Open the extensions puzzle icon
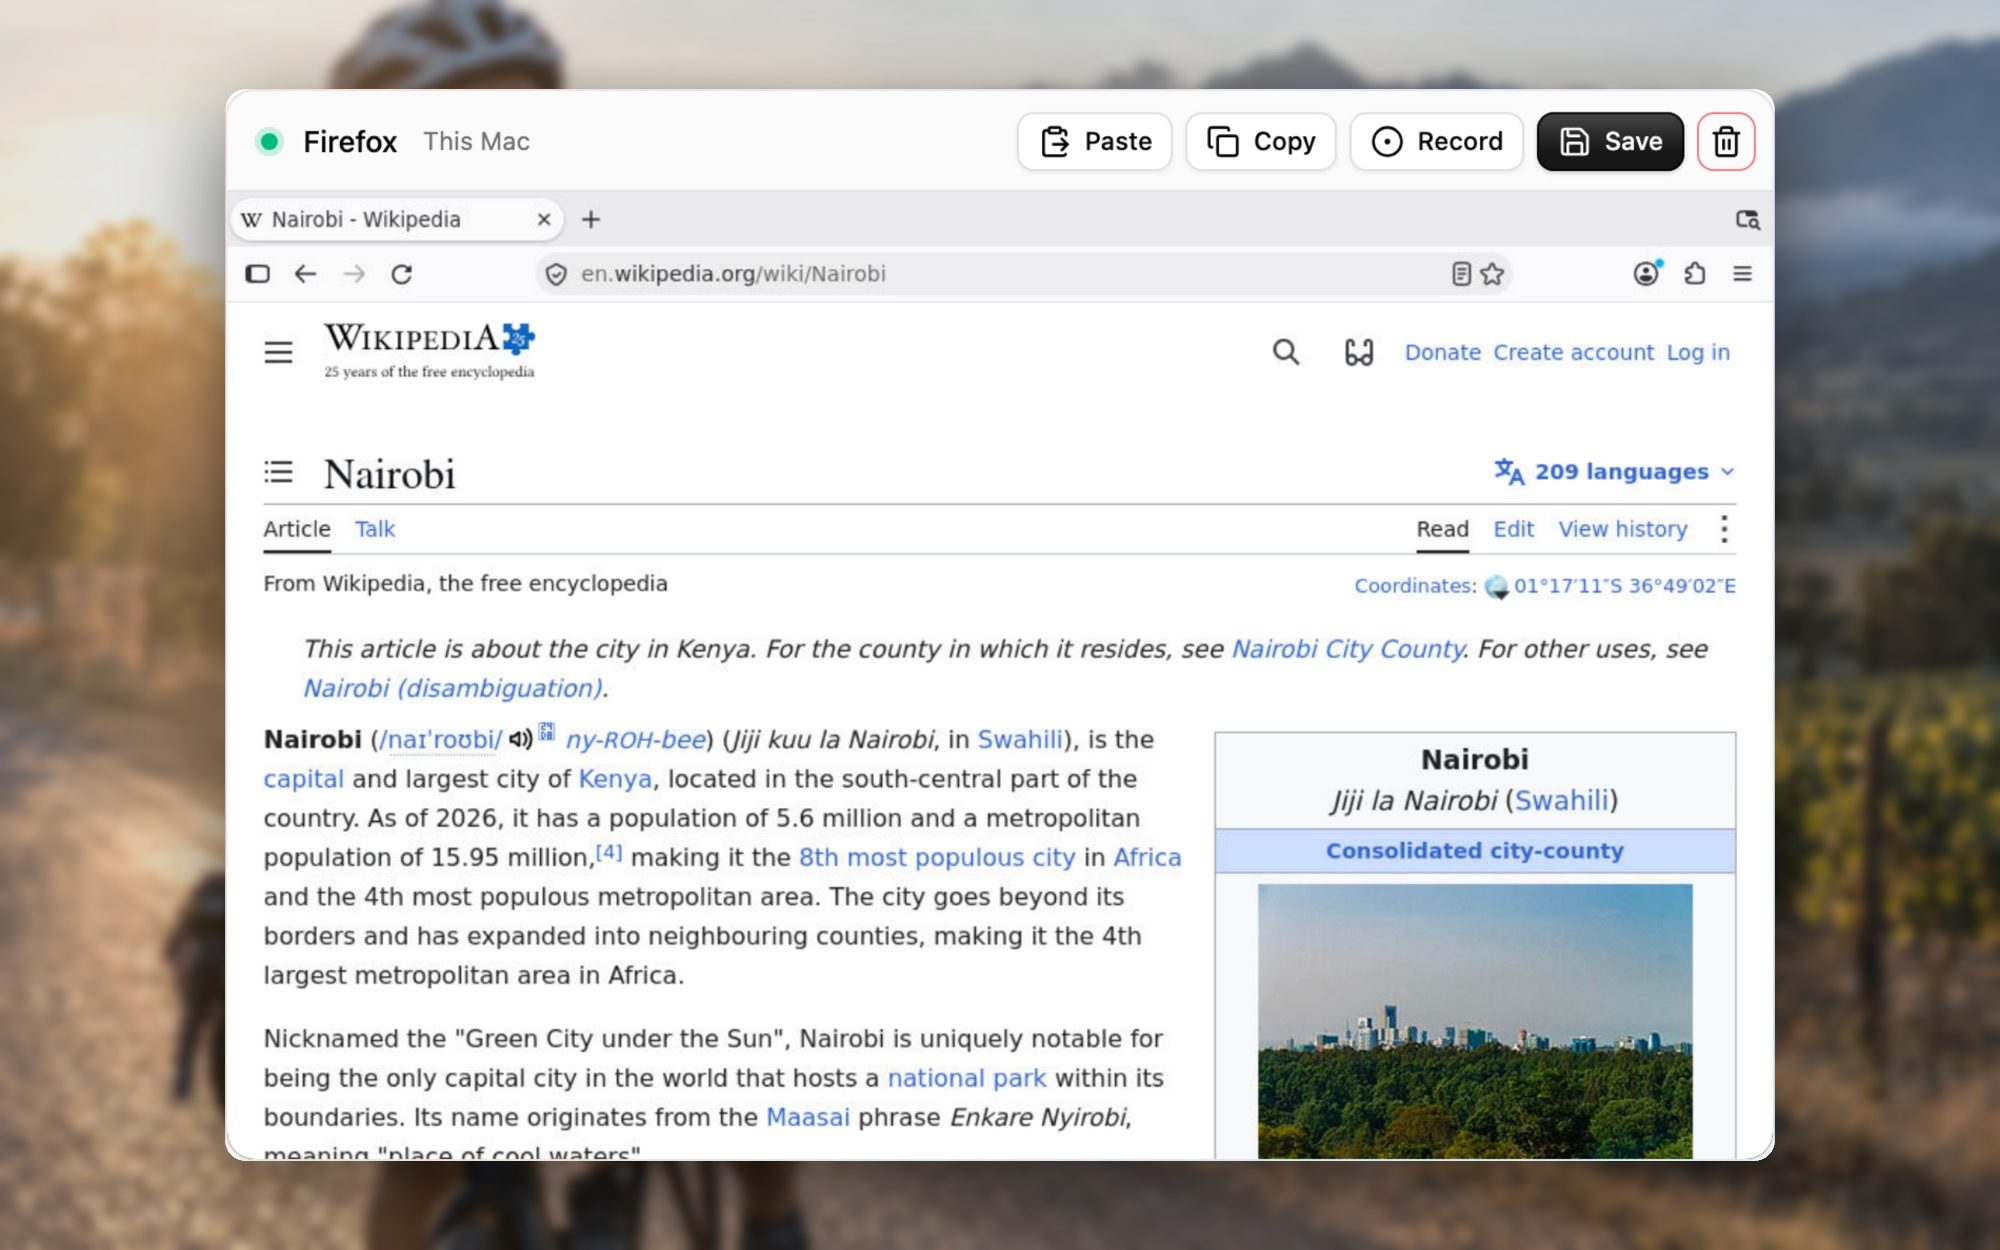The image size is (2000, 1250). tap(1695, 273)
